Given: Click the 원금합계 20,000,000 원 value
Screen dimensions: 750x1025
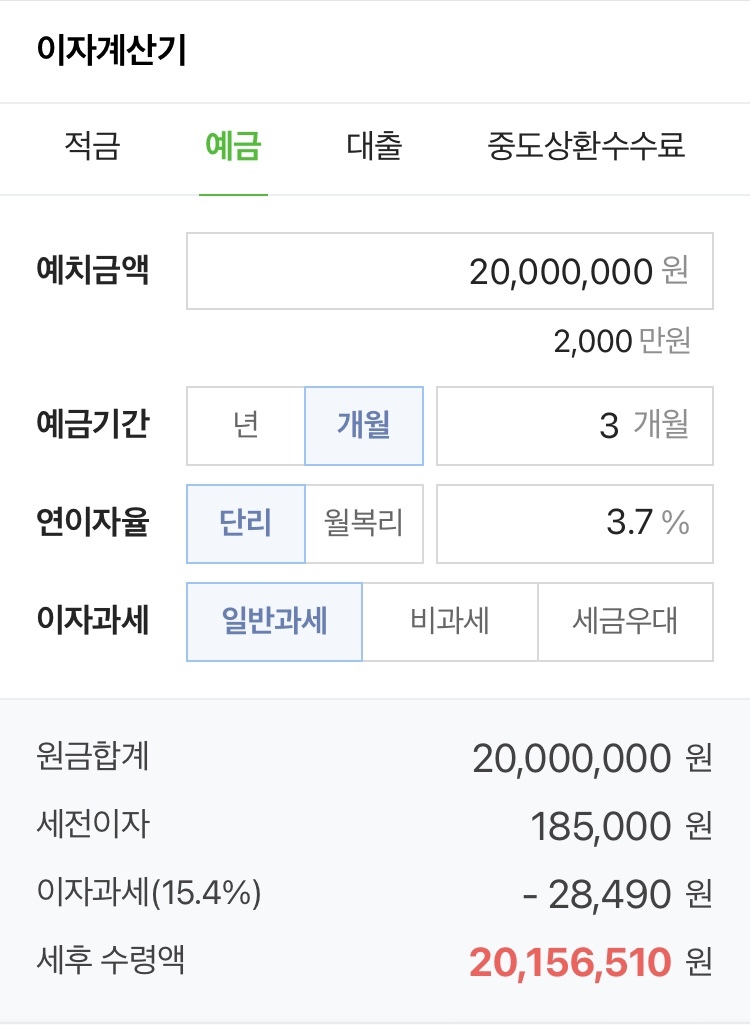Looking at the screenshot, I should [592, 758].
